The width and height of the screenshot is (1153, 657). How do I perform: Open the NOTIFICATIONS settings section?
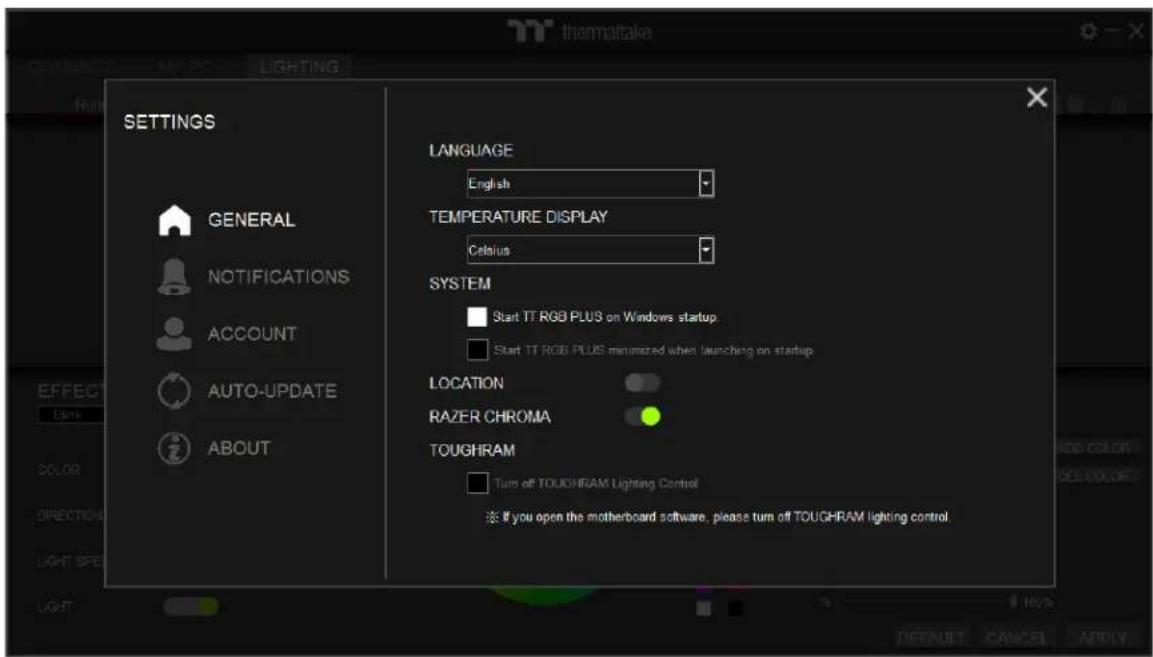pyautogui.click(x=279, y=277)
